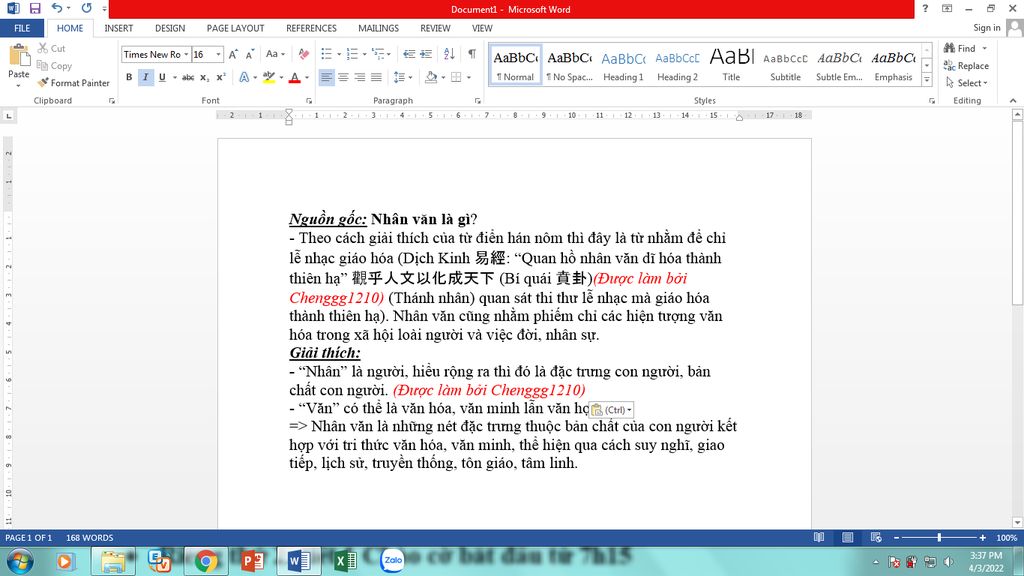Click Sign in link
Viewport: 1024px width, 576px height.
tap(986, 27)
